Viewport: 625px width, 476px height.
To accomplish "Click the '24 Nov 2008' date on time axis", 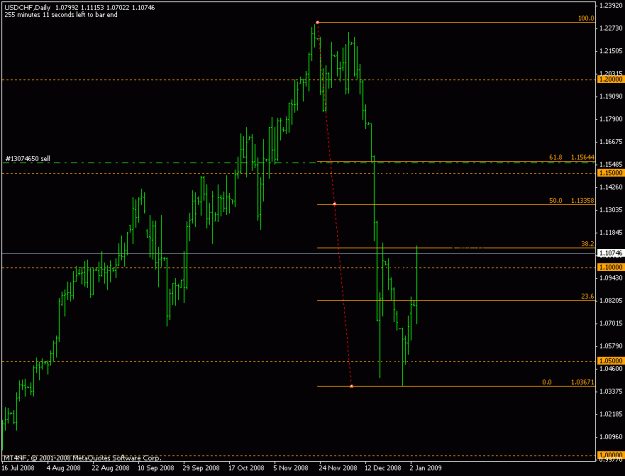I will pyautogui.click(x=338, y=468).
